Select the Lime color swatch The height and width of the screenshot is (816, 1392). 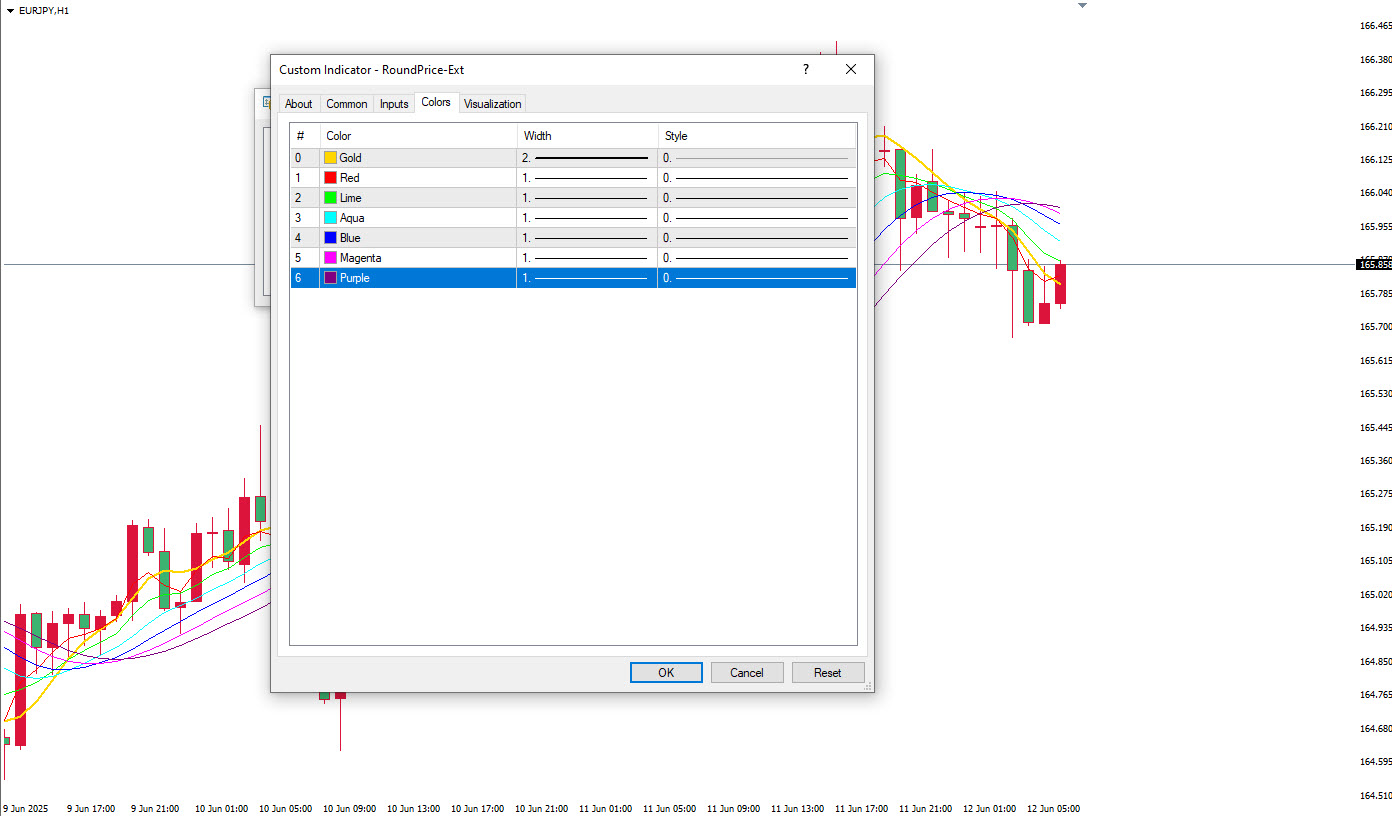point(330,198)
